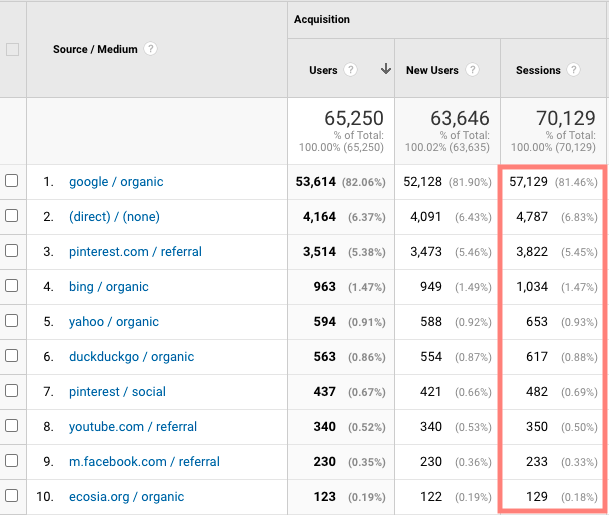Select the New Users value 122

431,497
